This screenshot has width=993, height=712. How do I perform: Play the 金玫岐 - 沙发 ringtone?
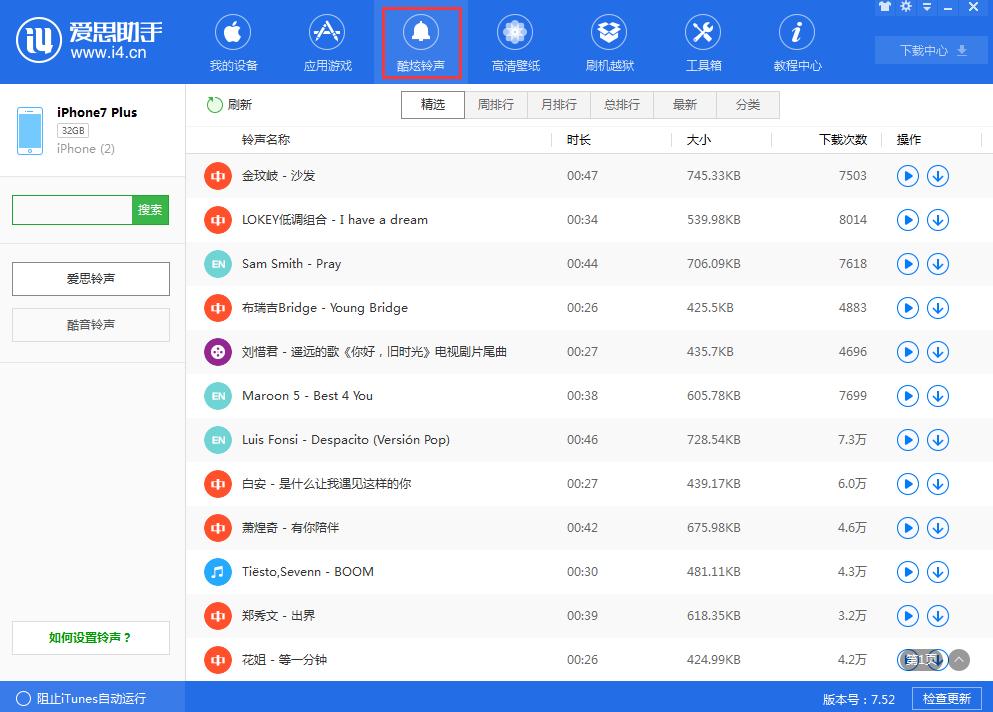[907, 176]
